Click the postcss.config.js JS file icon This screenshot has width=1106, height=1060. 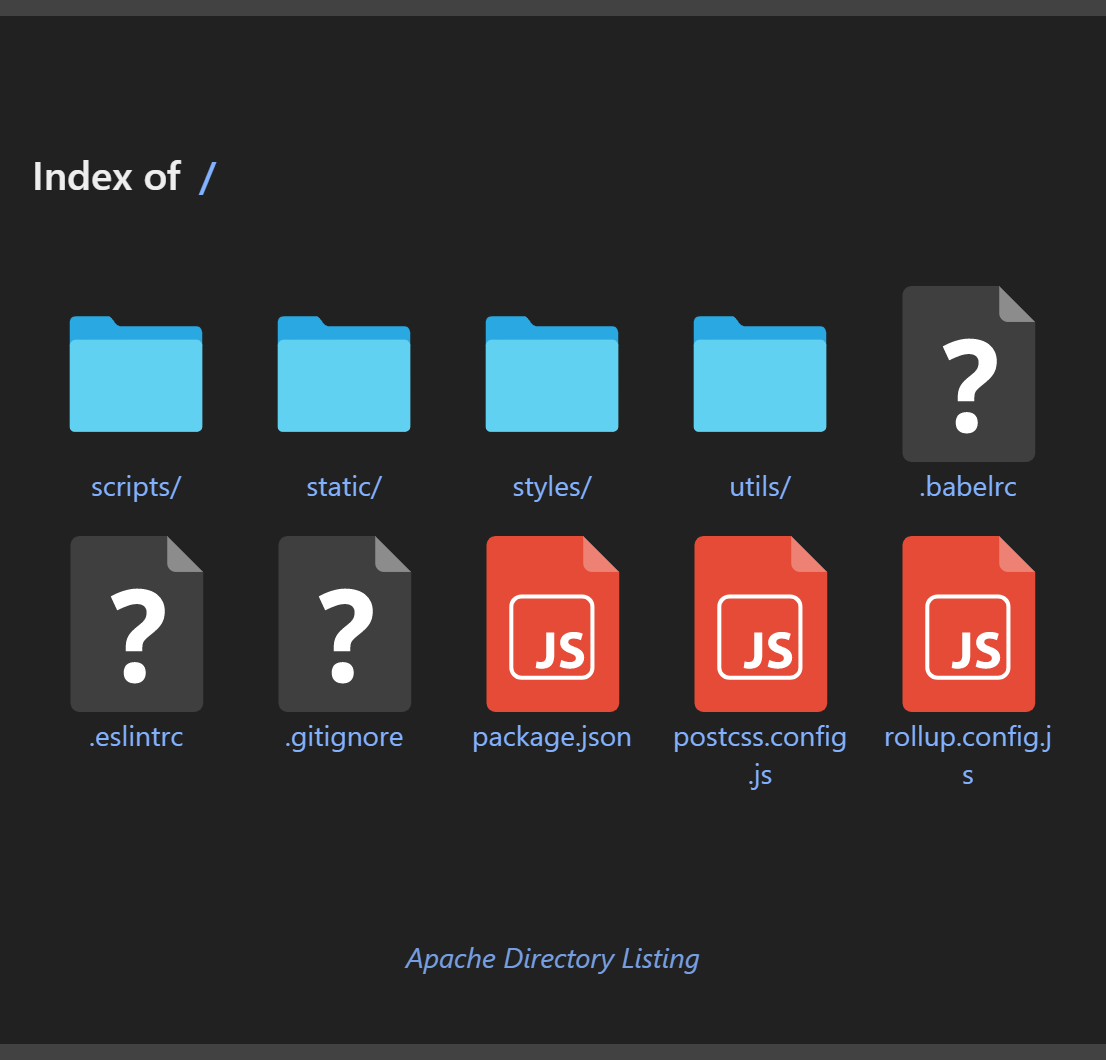click(x=760, y=624)
